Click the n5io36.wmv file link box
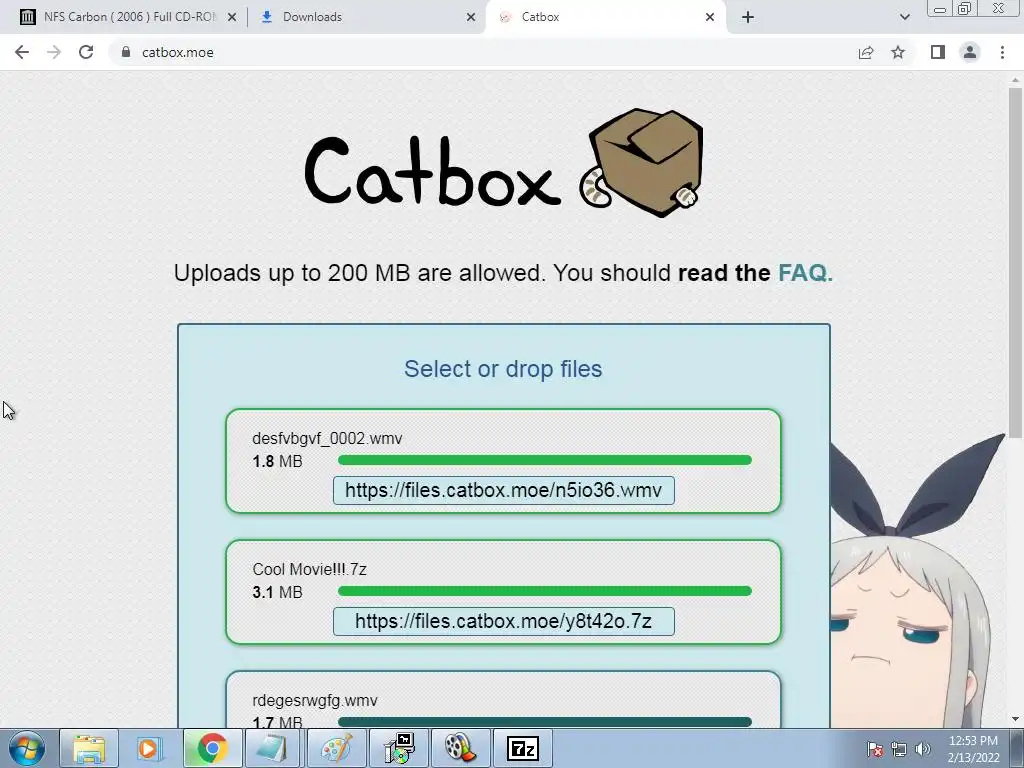This screenshot has width=1024, height=768. click(504, 490)
